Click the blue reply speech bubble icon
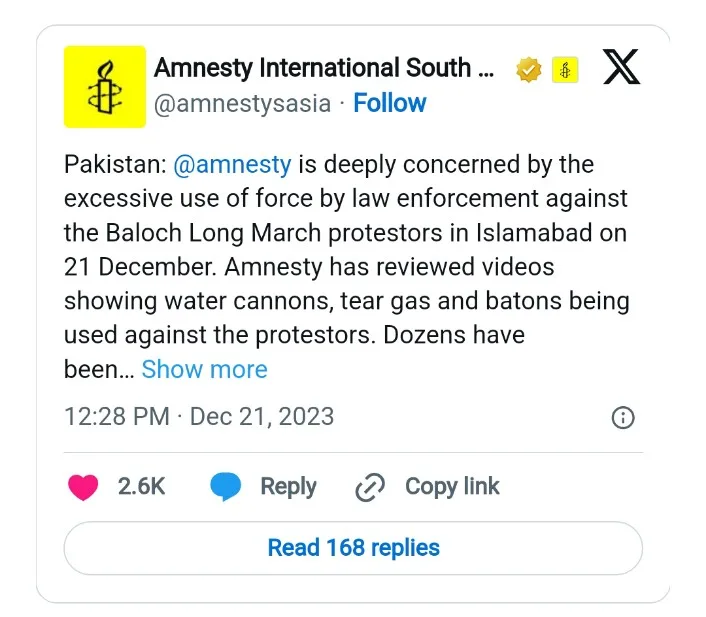The height and width of the screenshot is (617, 706). (x=226, y=487)
